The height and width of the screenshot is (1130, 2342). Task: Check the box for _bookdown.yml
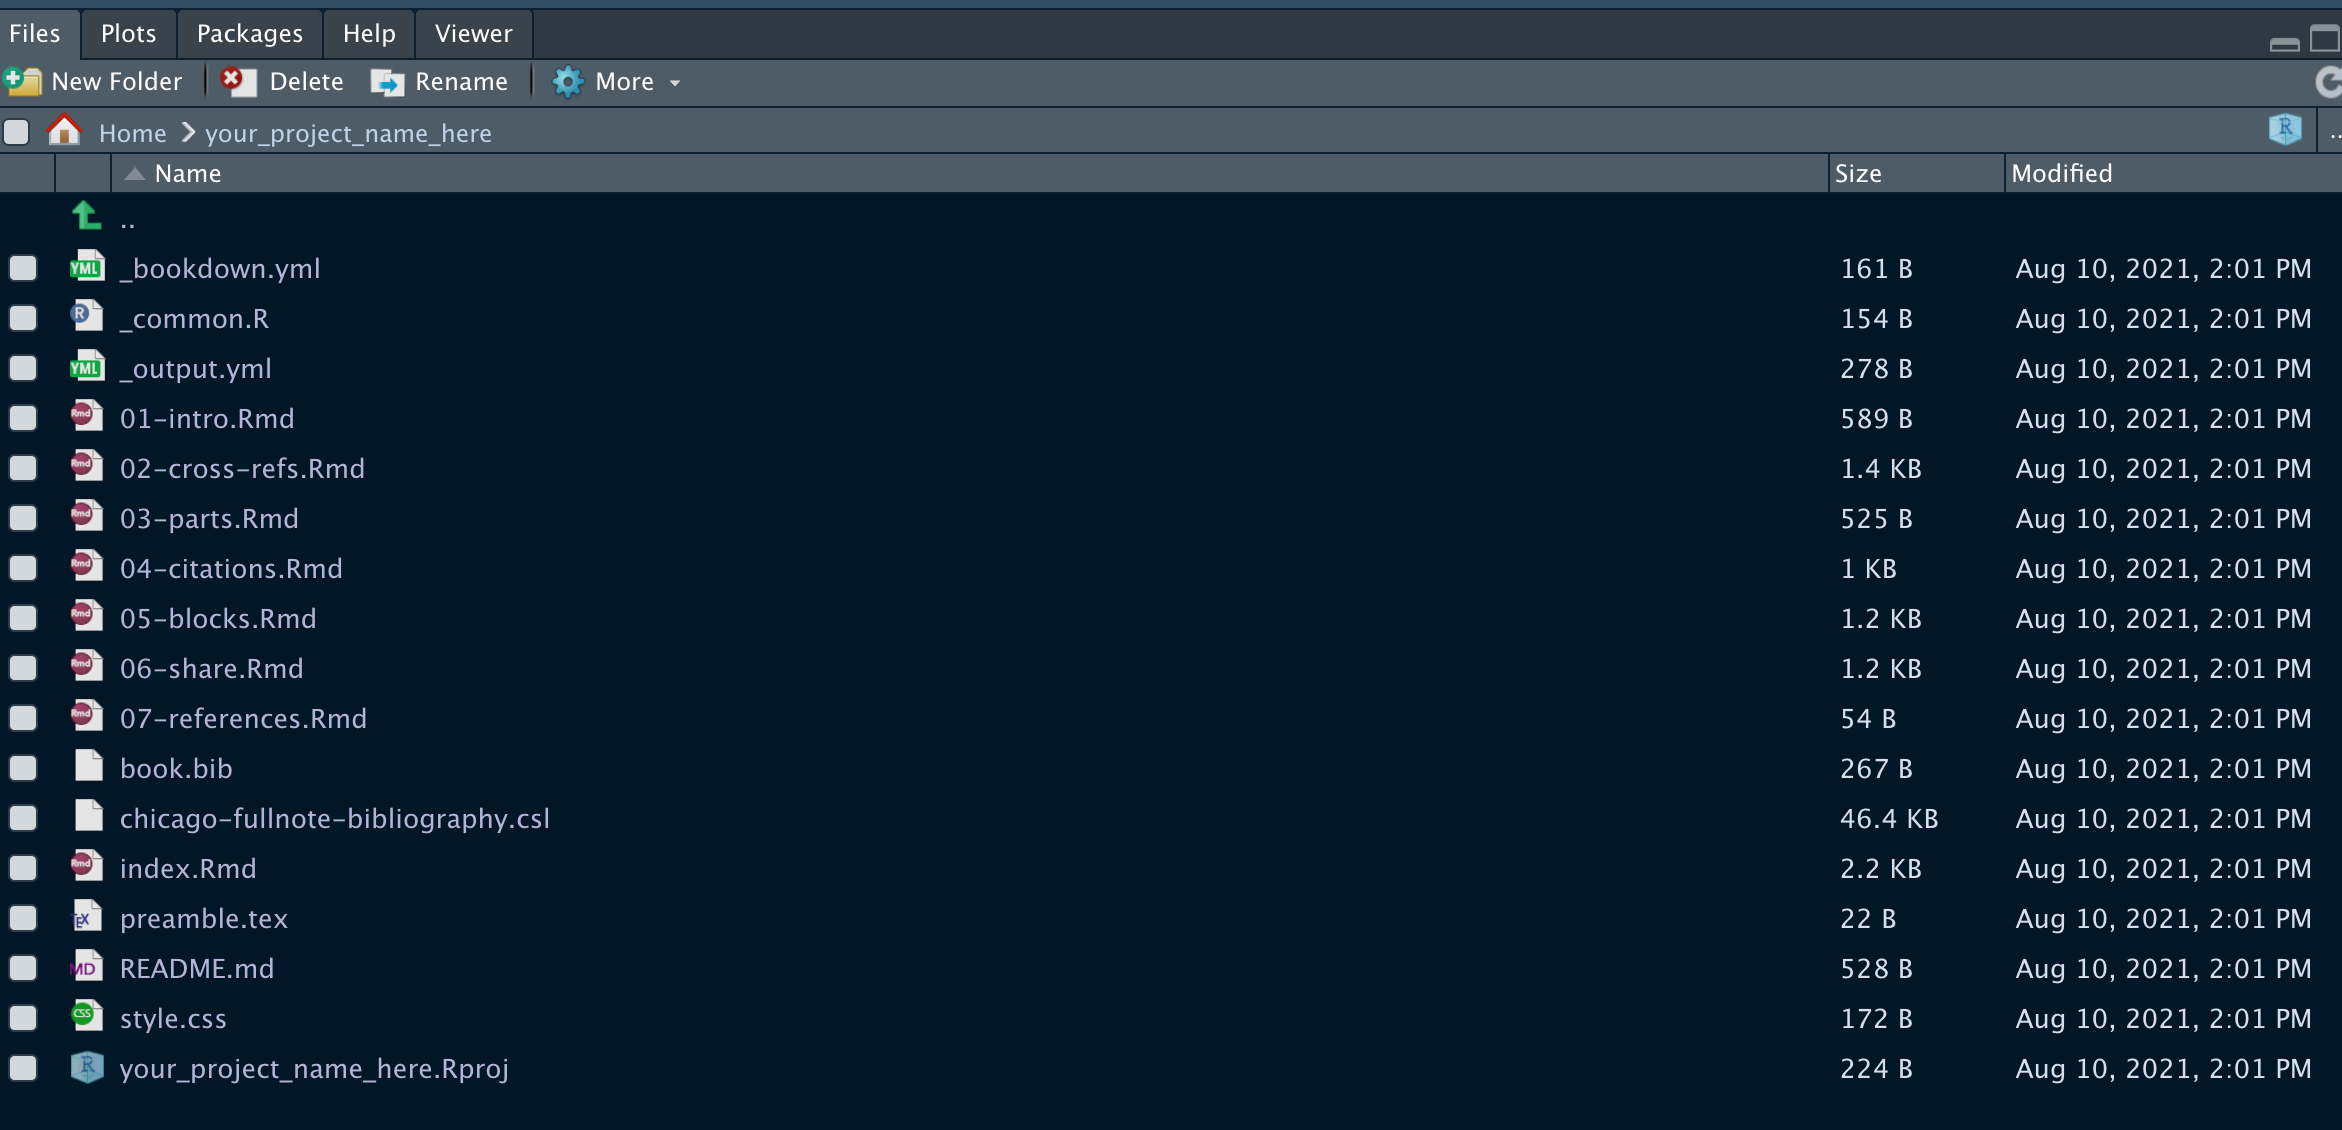tap(23, 268)
